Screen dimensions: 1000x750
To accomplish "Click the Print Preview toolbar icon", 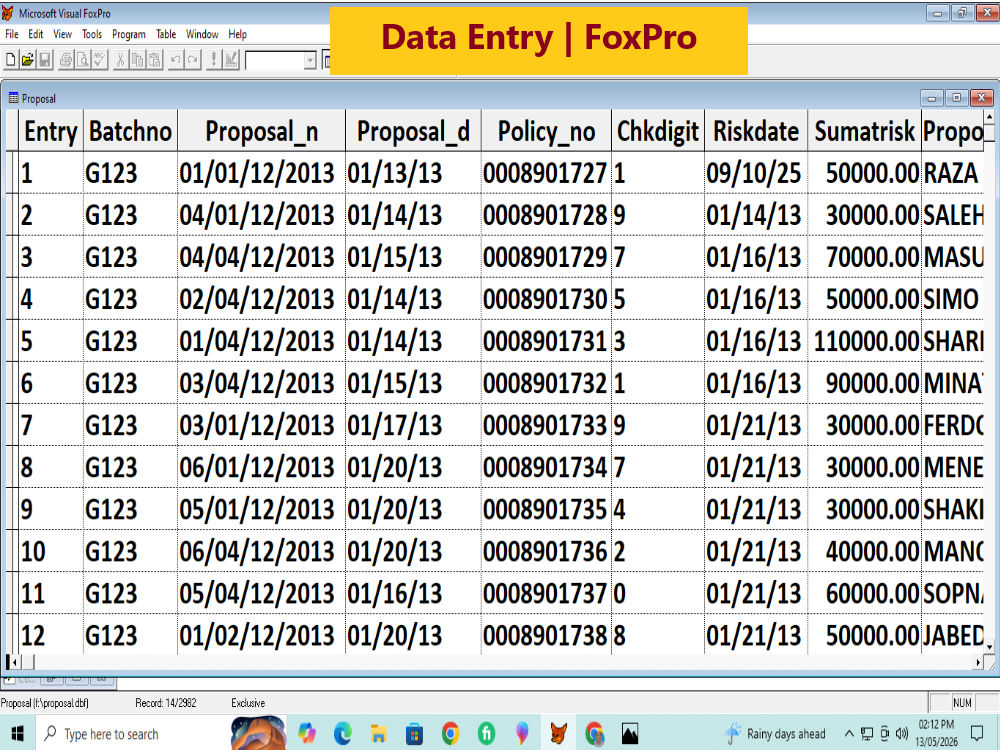I will [83, 60].
